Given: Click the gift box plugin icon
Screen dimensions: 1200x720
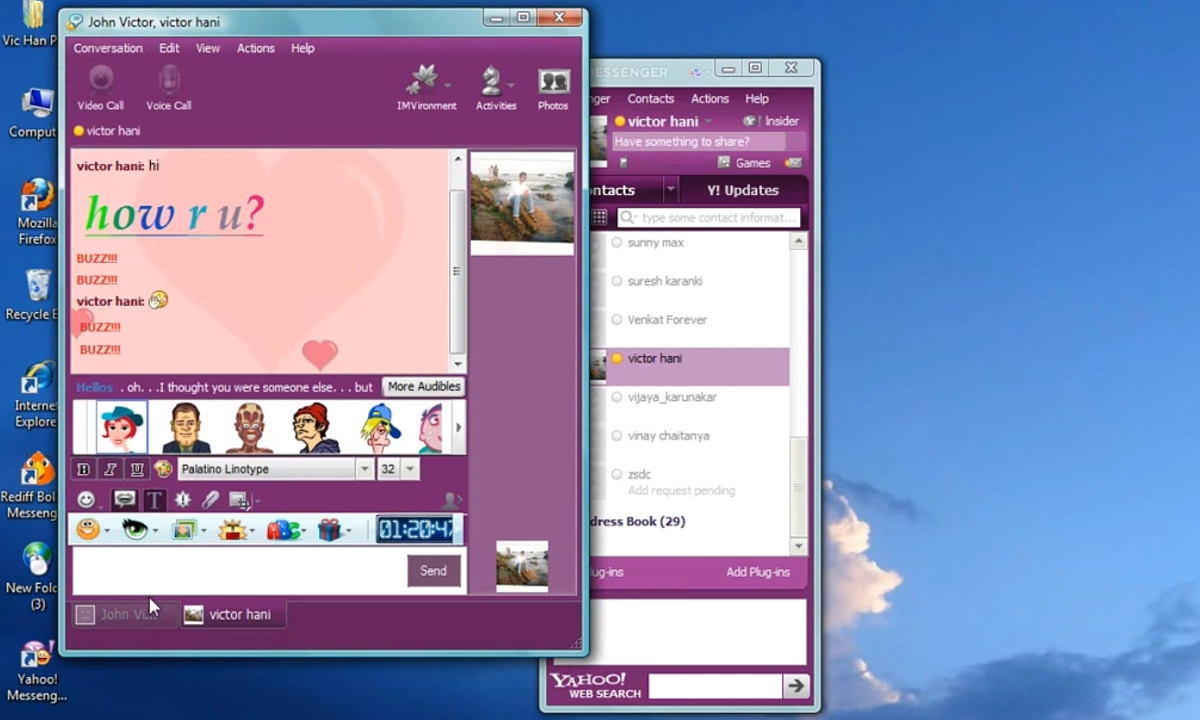Looking at the screenshot, I should coord(329,530).
